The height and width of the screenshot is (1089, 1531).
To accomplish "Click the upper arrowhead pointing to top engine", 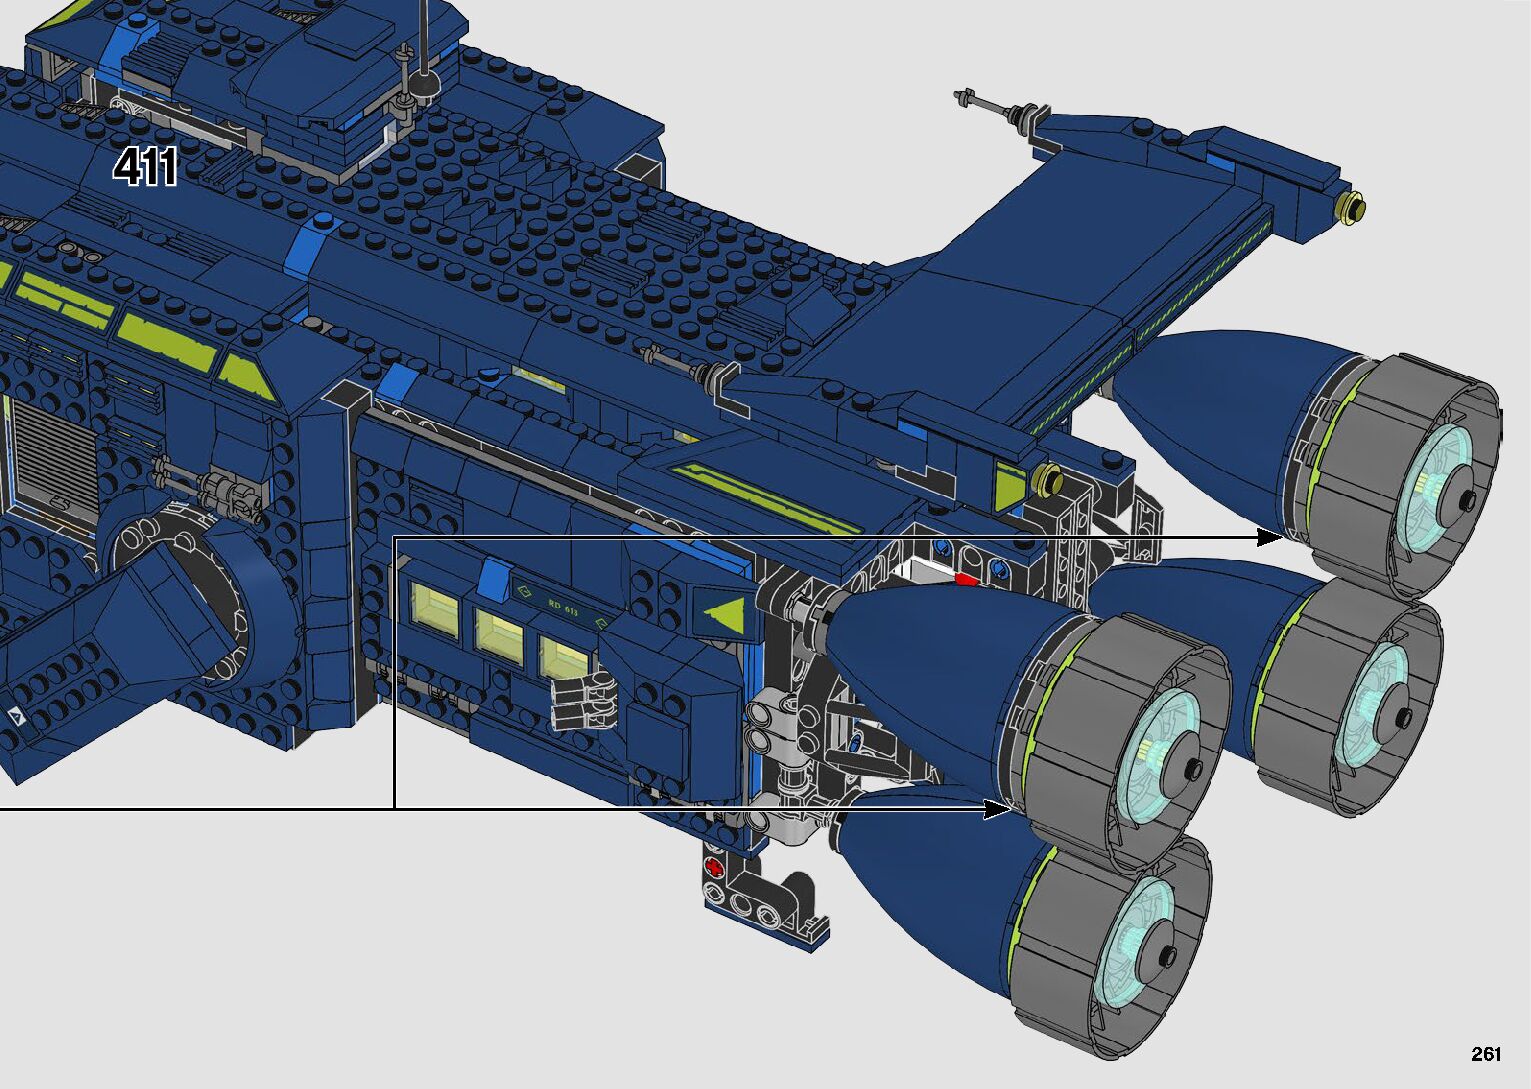I will (x=1269, y=537).
